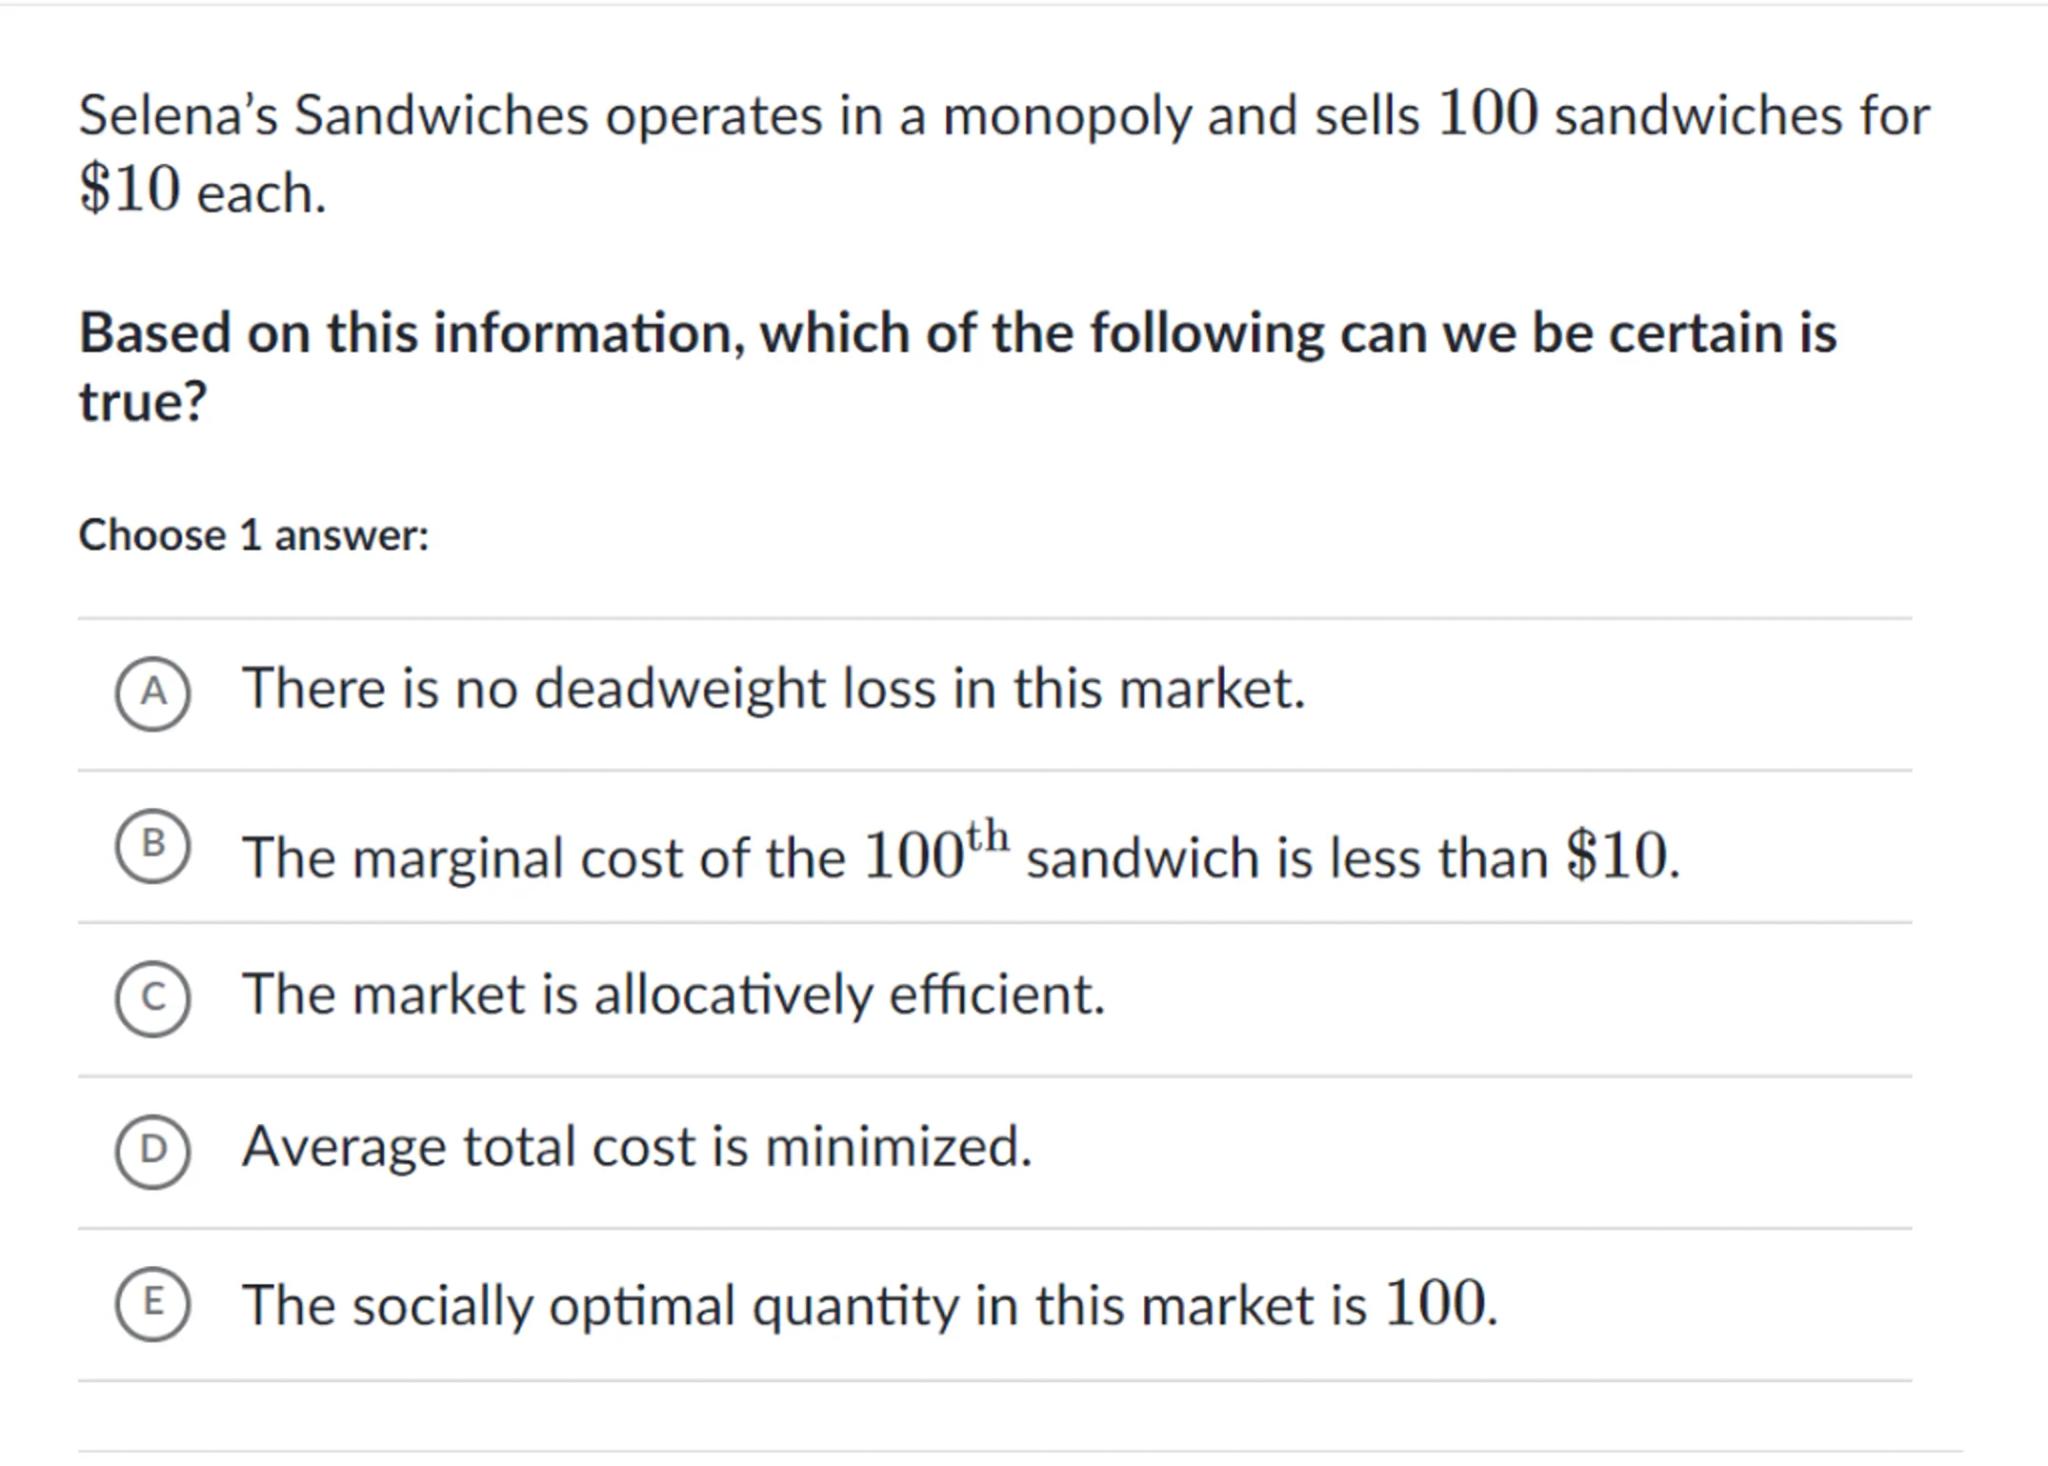Click 'The market is allocatively efficient' text
The height and width of the screenshot is (1466, 2048).
tap(673, 995)
